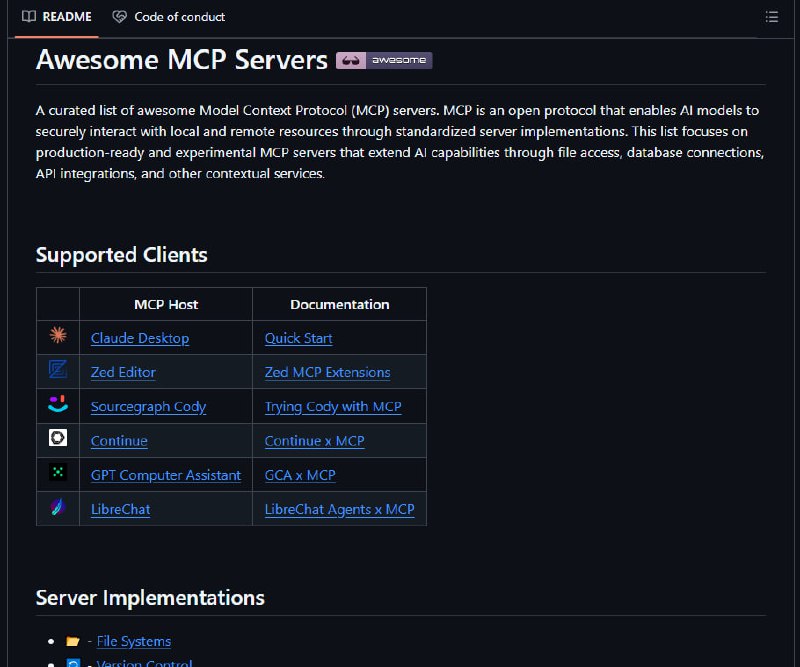This screenshot has height=667, width=800.
Task: Click the File Systems folder icon
Action: coord(73,641)
